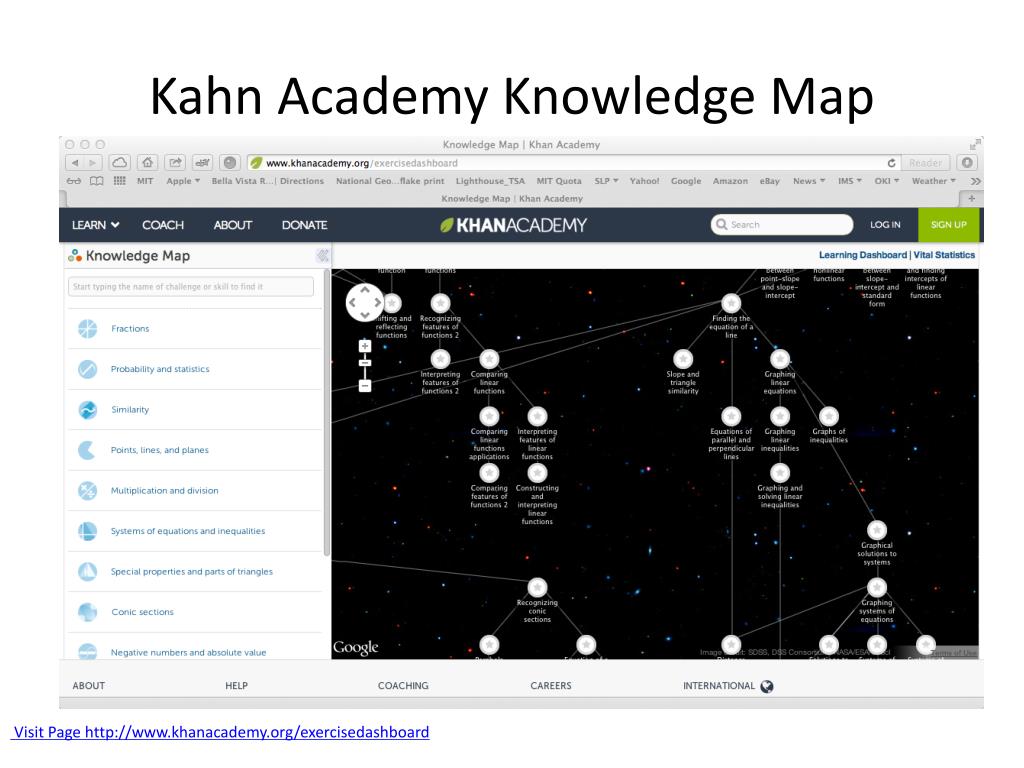Click the CAREERS footer link
Image resolution: width=1024 pixels, height=768 pixels.
coord(551,686)
